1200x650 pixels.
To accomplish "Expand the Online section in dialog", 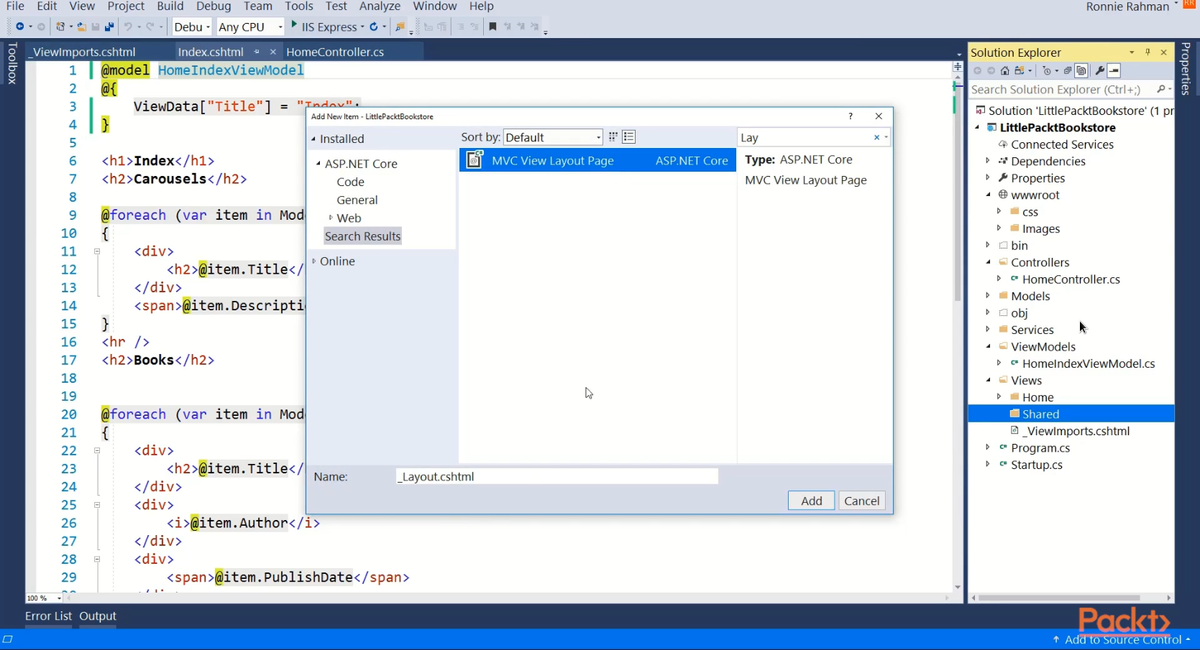I will [314, 261].
